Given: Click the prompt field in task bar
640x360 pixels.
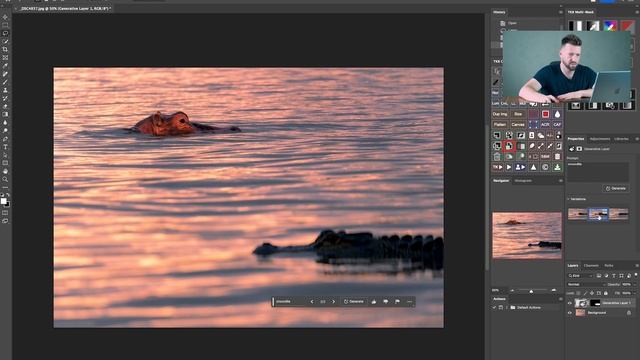Looking at the screenshot, I should click(x=290, y=302).
